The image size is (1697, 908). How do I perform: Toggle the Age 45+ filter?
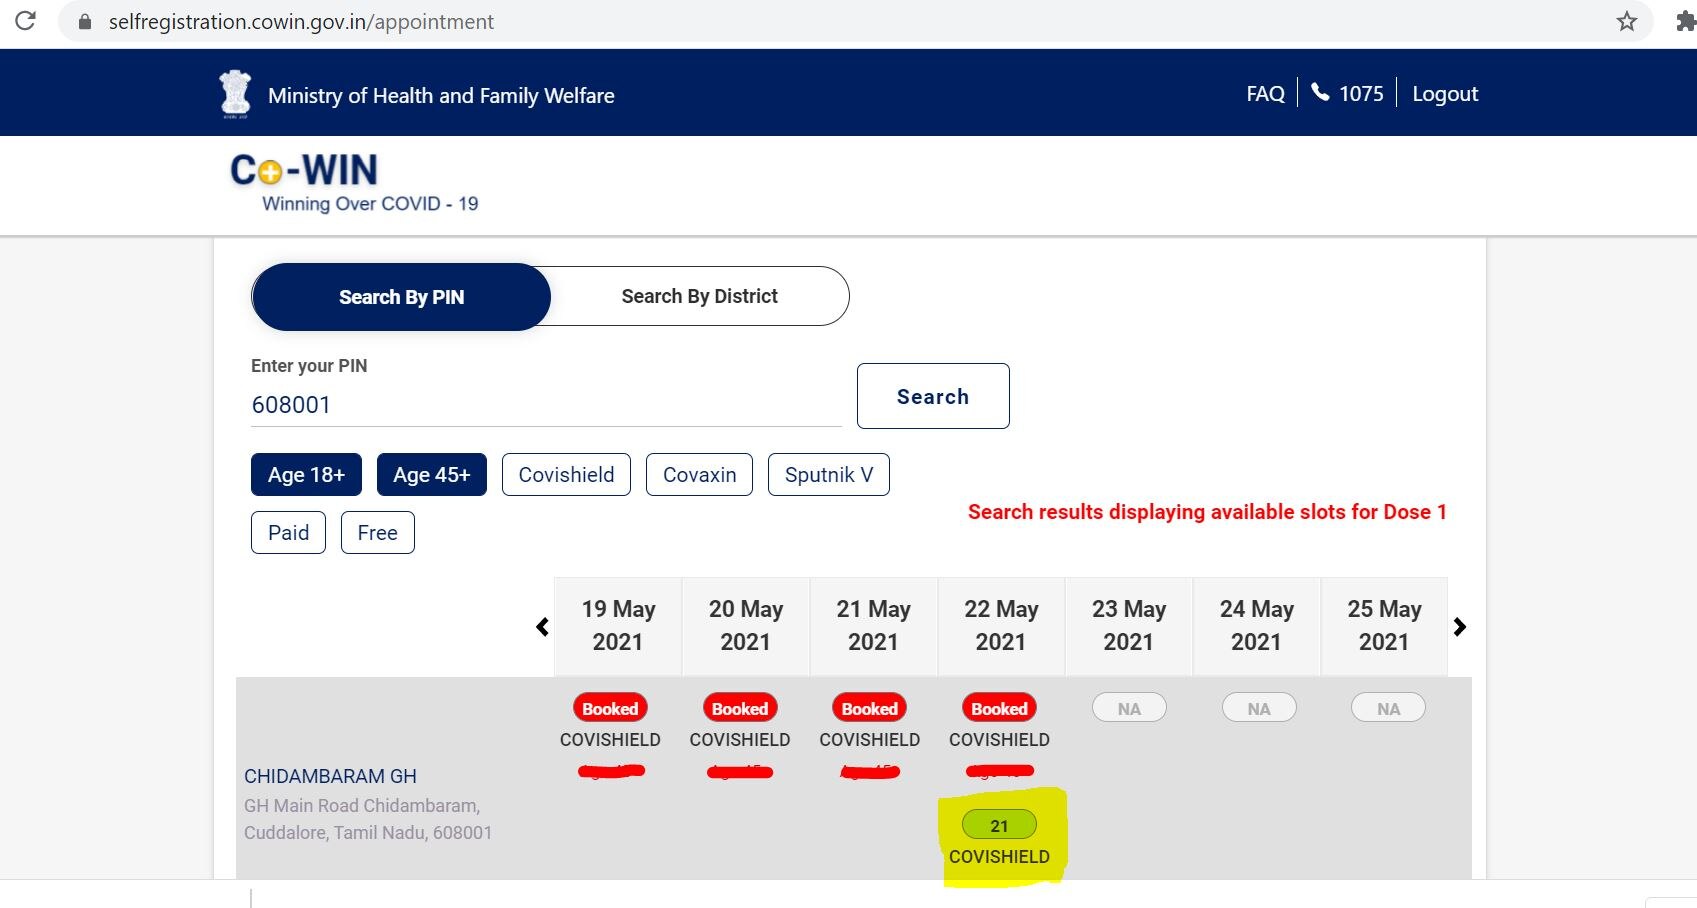(x=431, y=474)
